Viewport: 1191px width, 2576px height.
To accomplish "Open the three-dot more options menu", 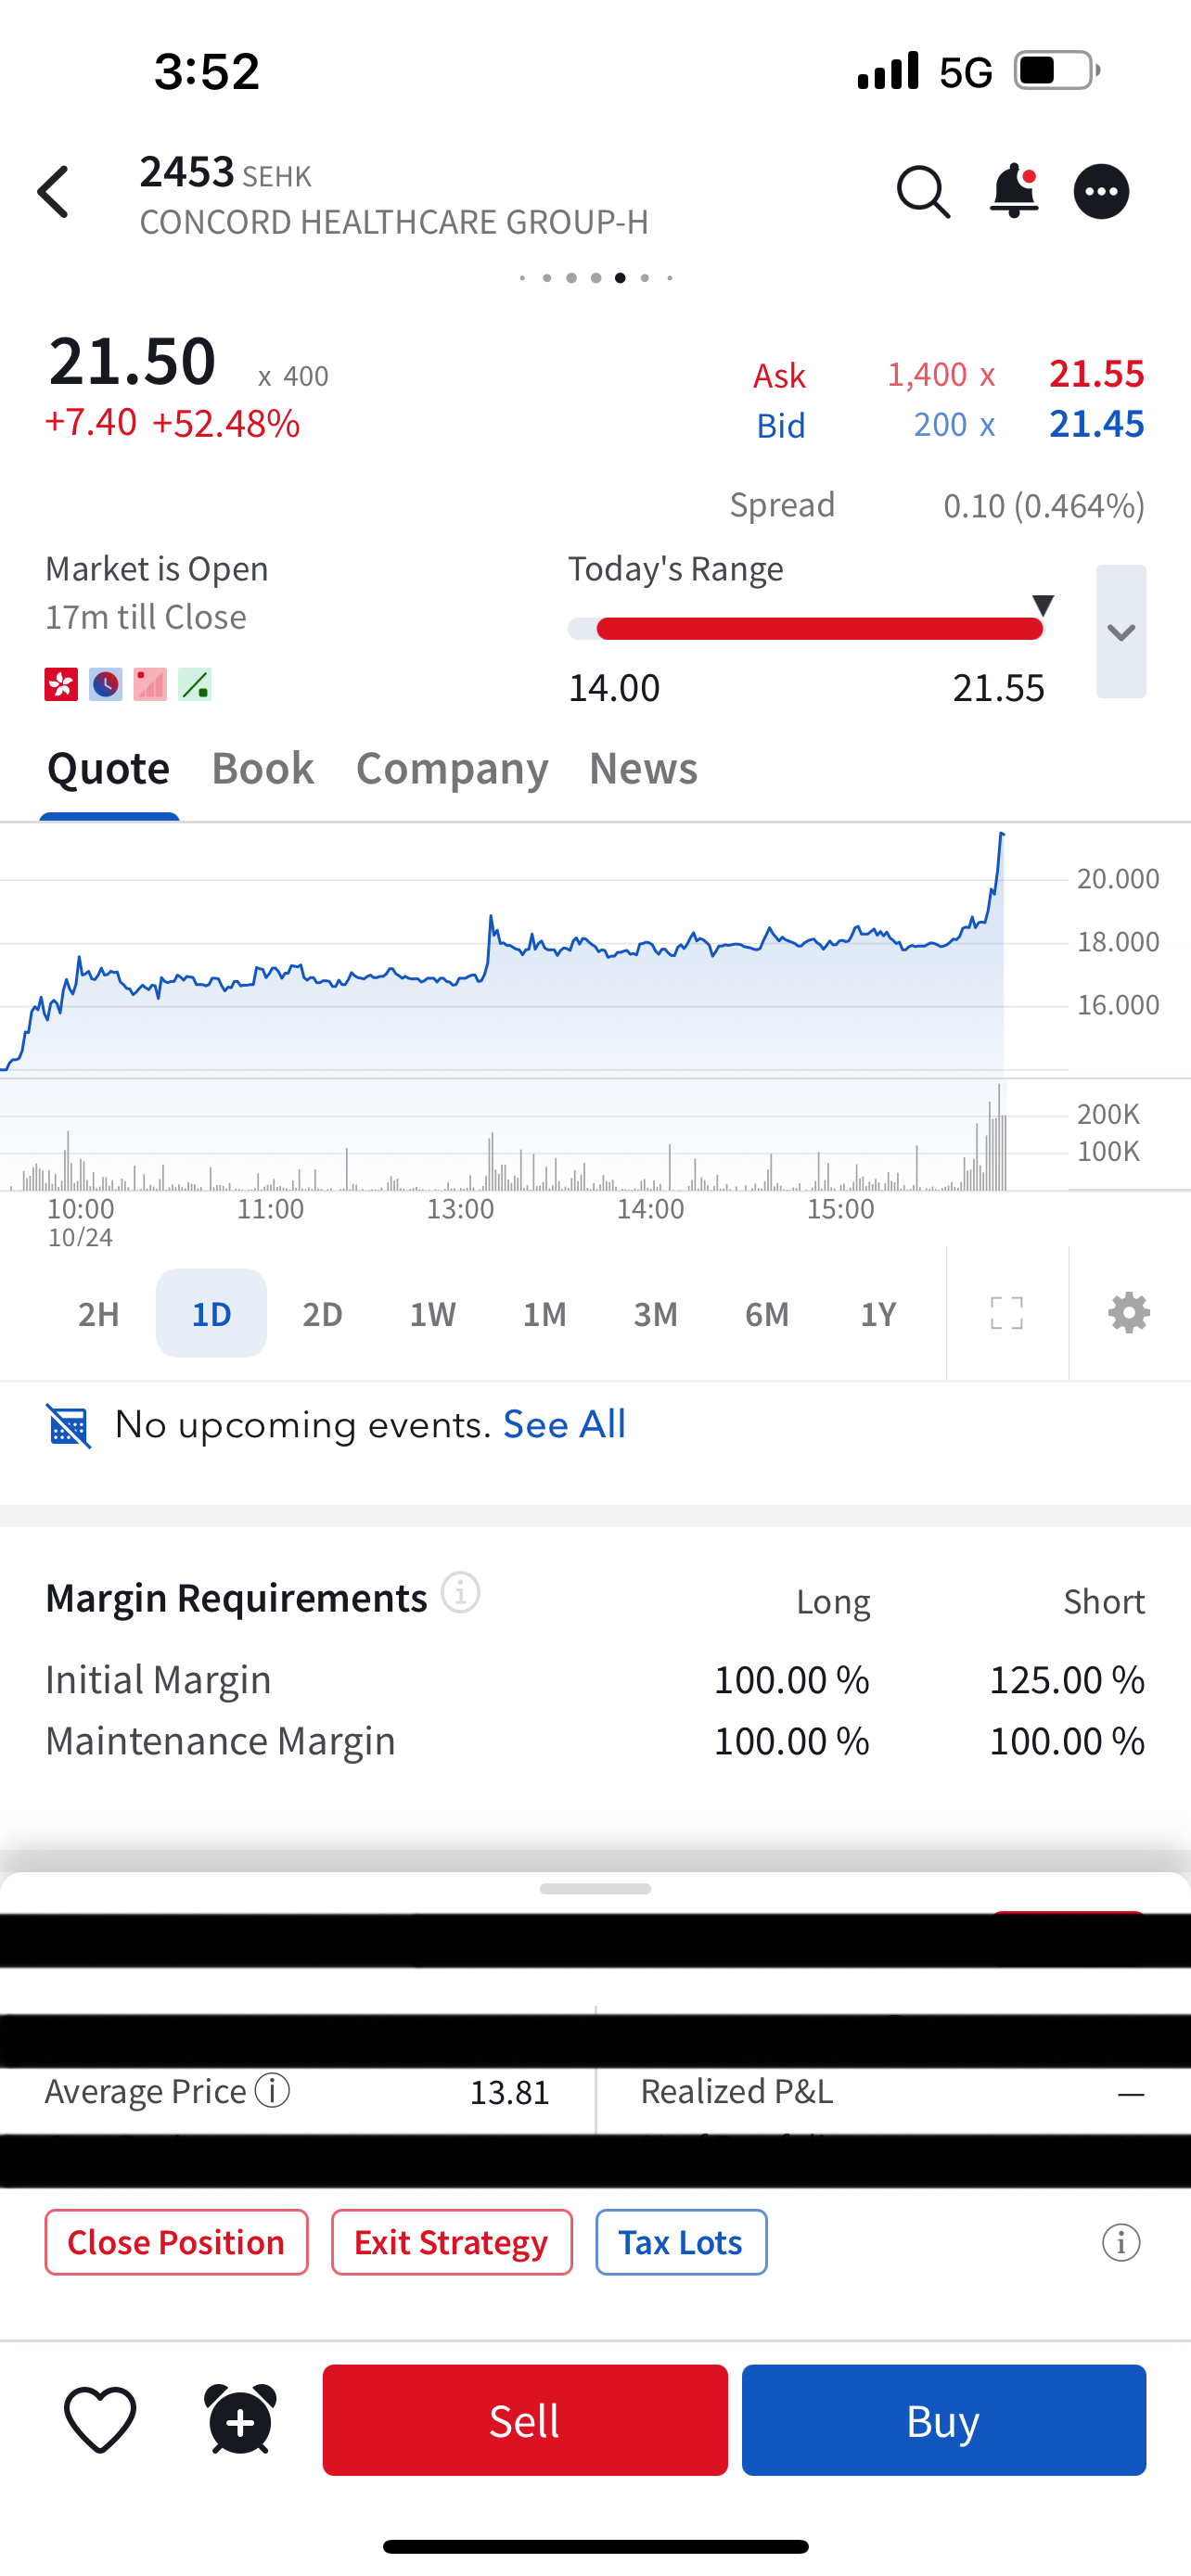I will tap(1101, 192).
